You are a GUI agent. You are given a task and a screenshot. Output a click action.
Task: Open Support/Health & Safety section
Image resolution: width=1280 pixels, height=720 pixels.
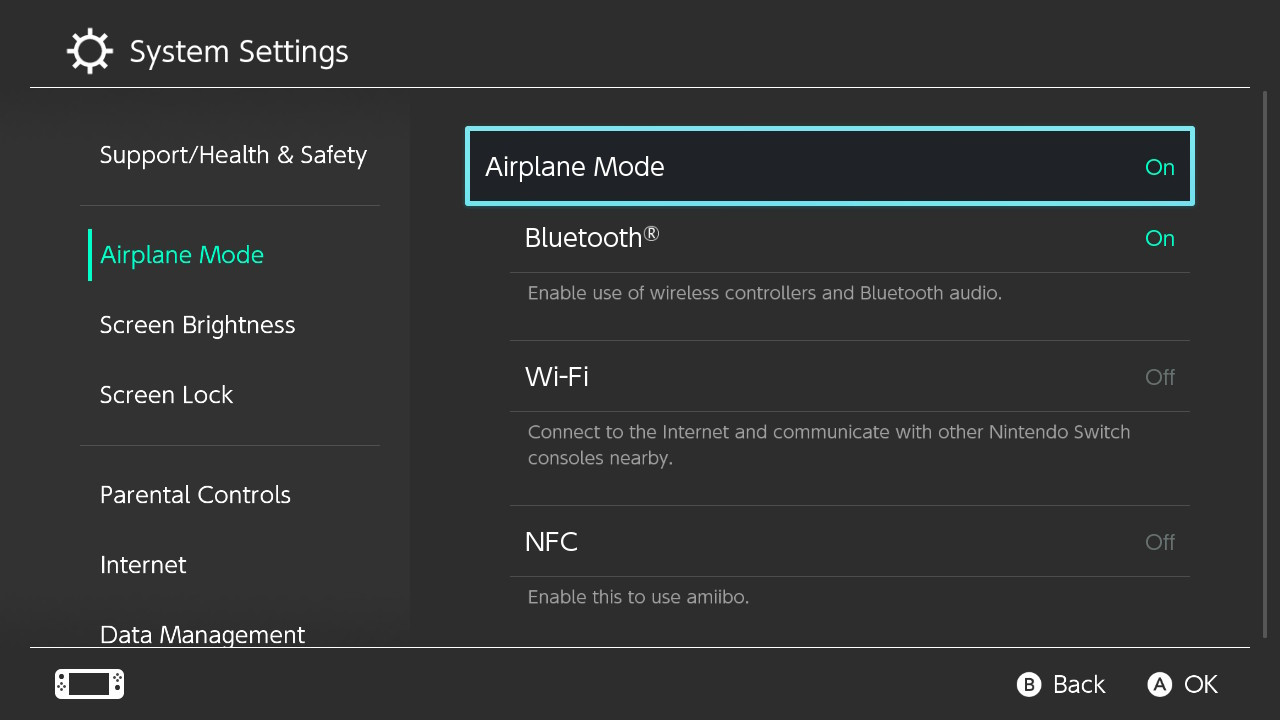233,155
